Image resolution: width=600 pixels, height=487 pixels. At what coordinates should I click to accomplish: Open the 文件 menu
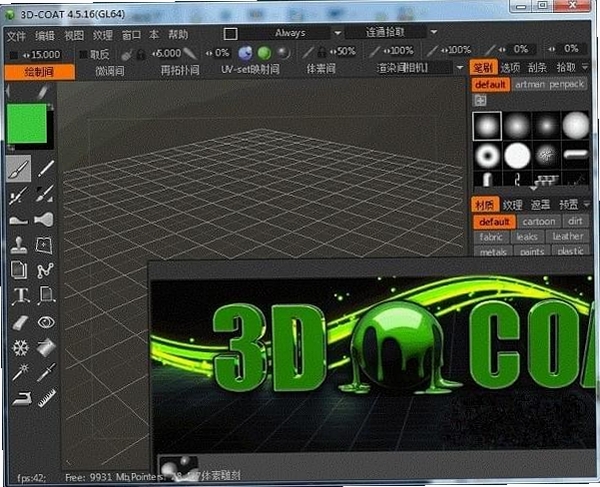pyautogui.click(x=16, y=36)
